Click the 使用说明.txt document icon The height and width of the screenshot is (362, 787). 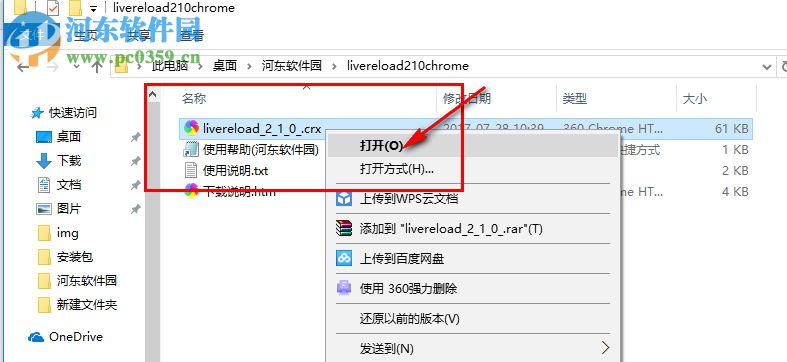[191, 170]
